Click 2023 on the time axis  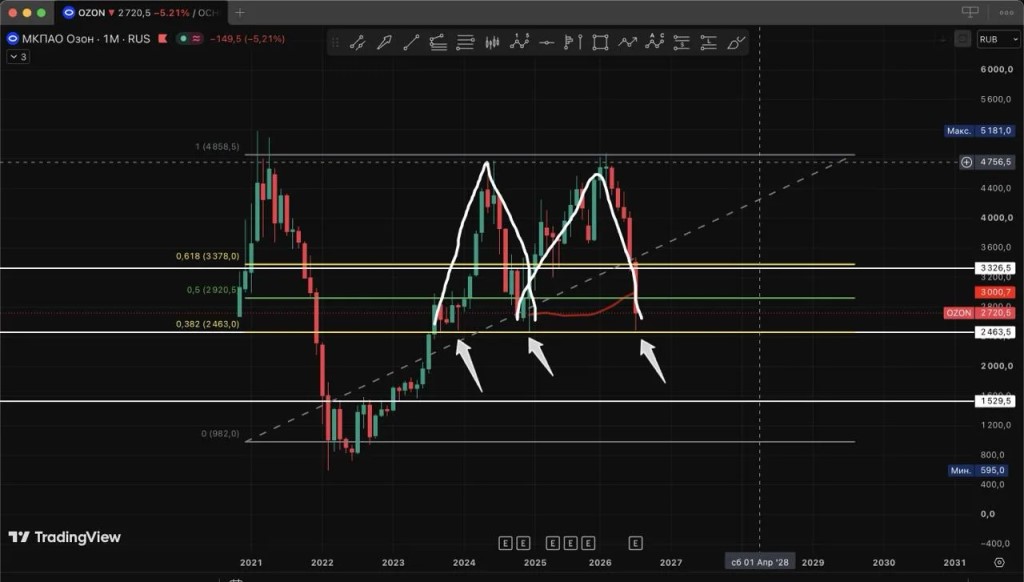point(393,562)
